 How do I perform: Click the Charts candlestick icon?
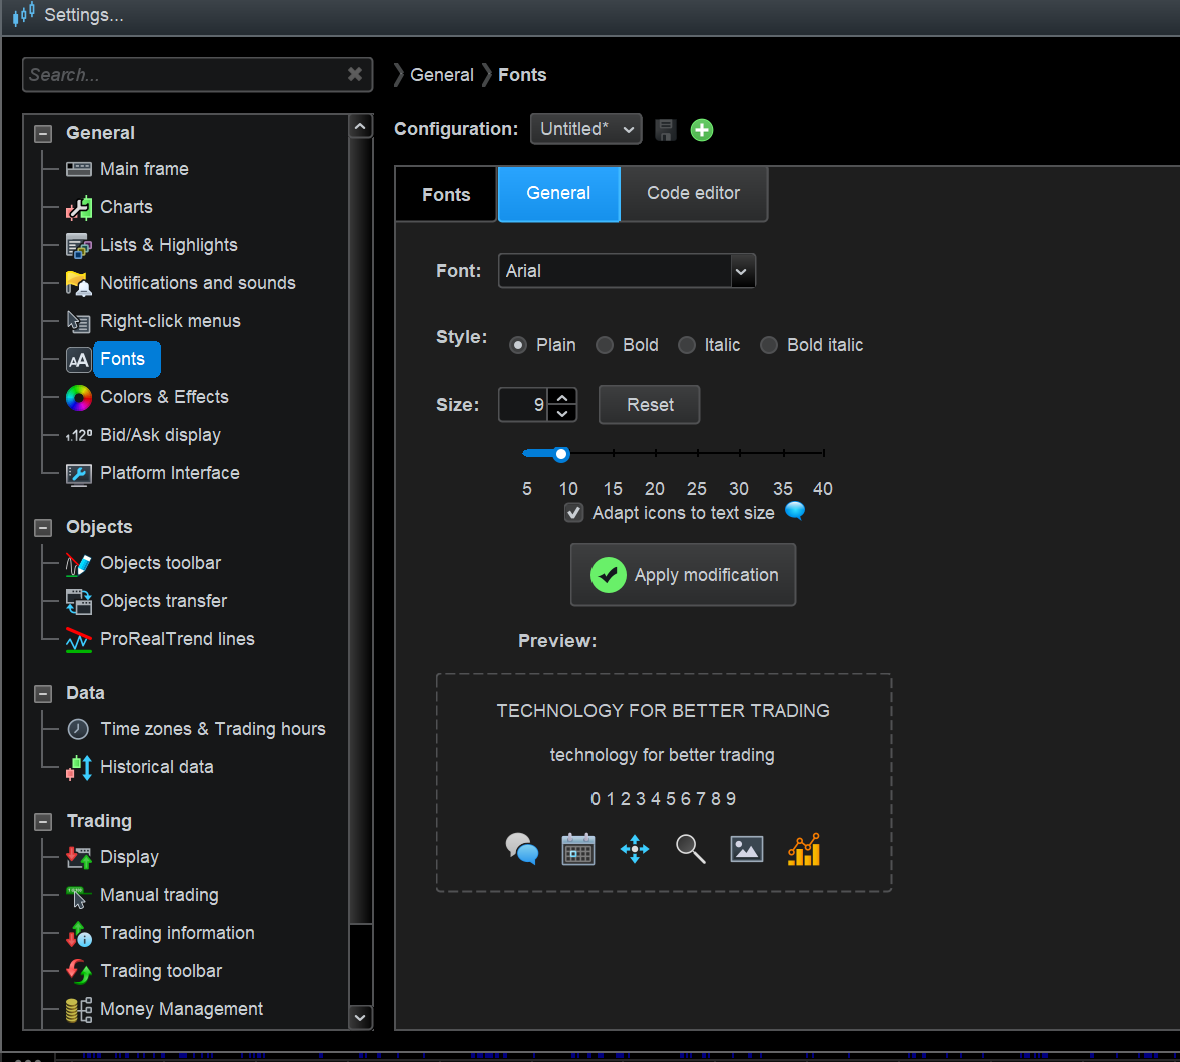coord(78,207)
